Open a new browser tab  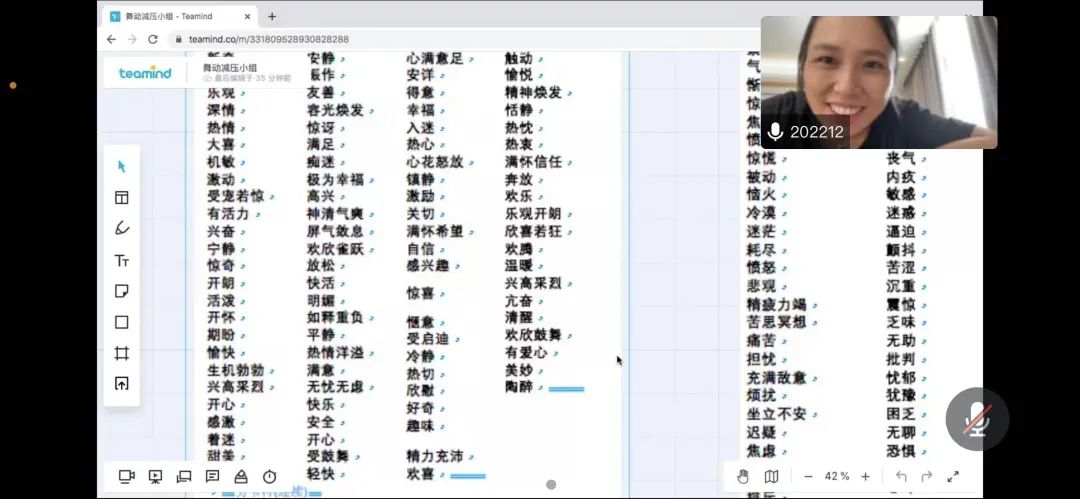272,17
